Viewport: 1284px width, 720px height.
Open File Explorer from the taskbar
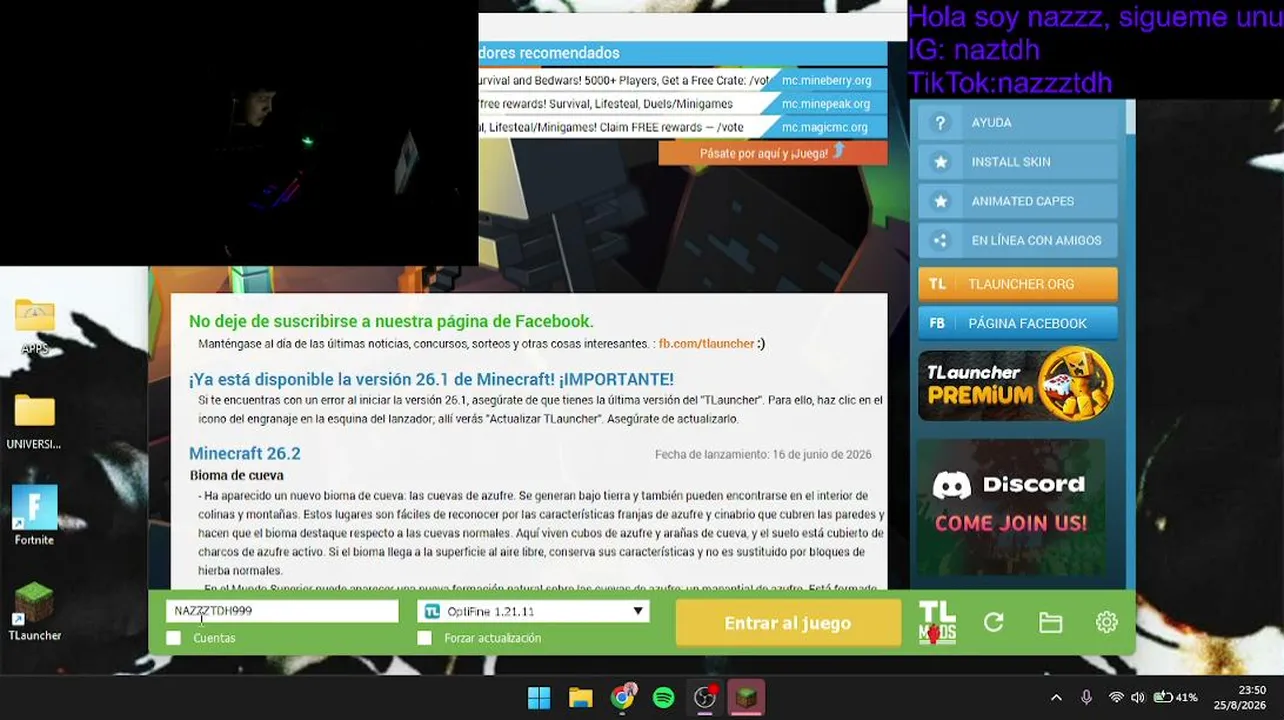pos(580,697)
